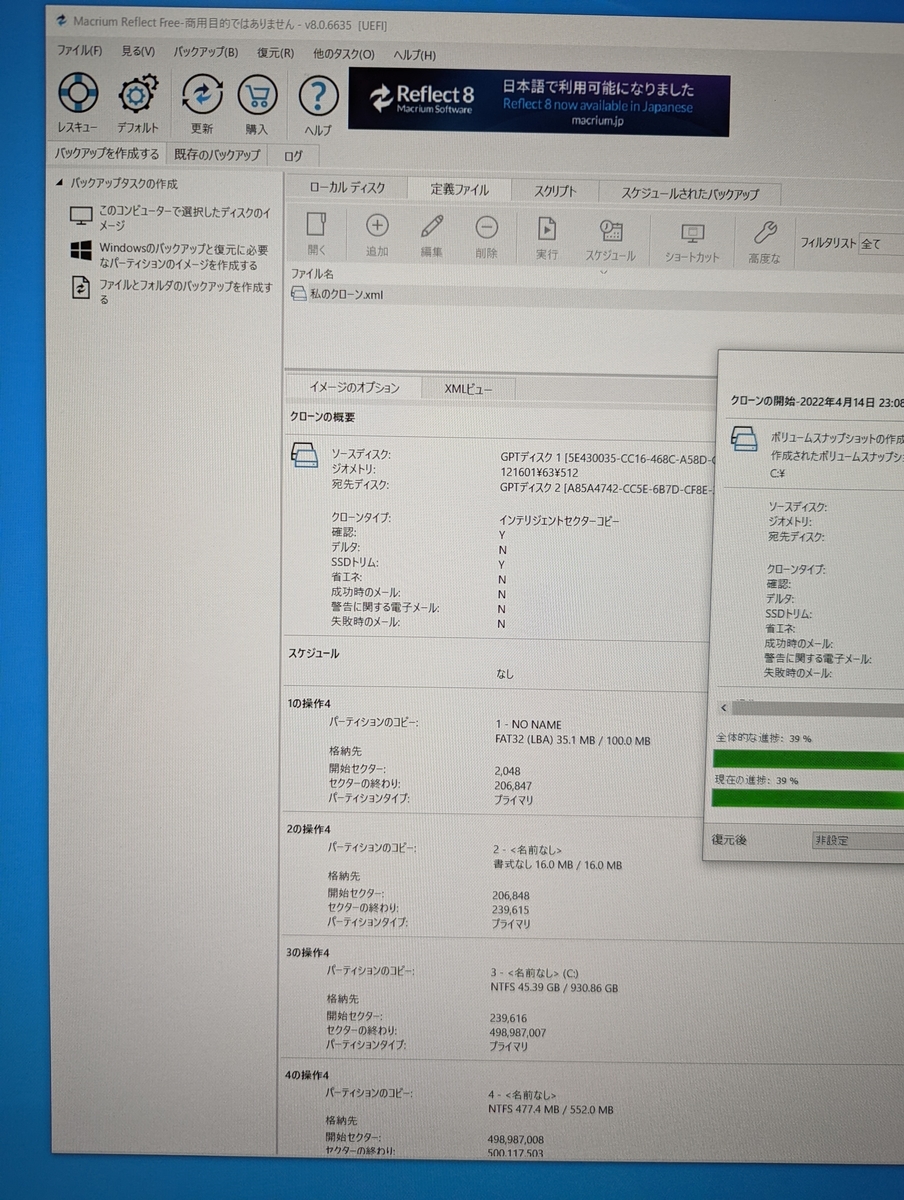Open the 見る(V) menu

coord(138,52)
